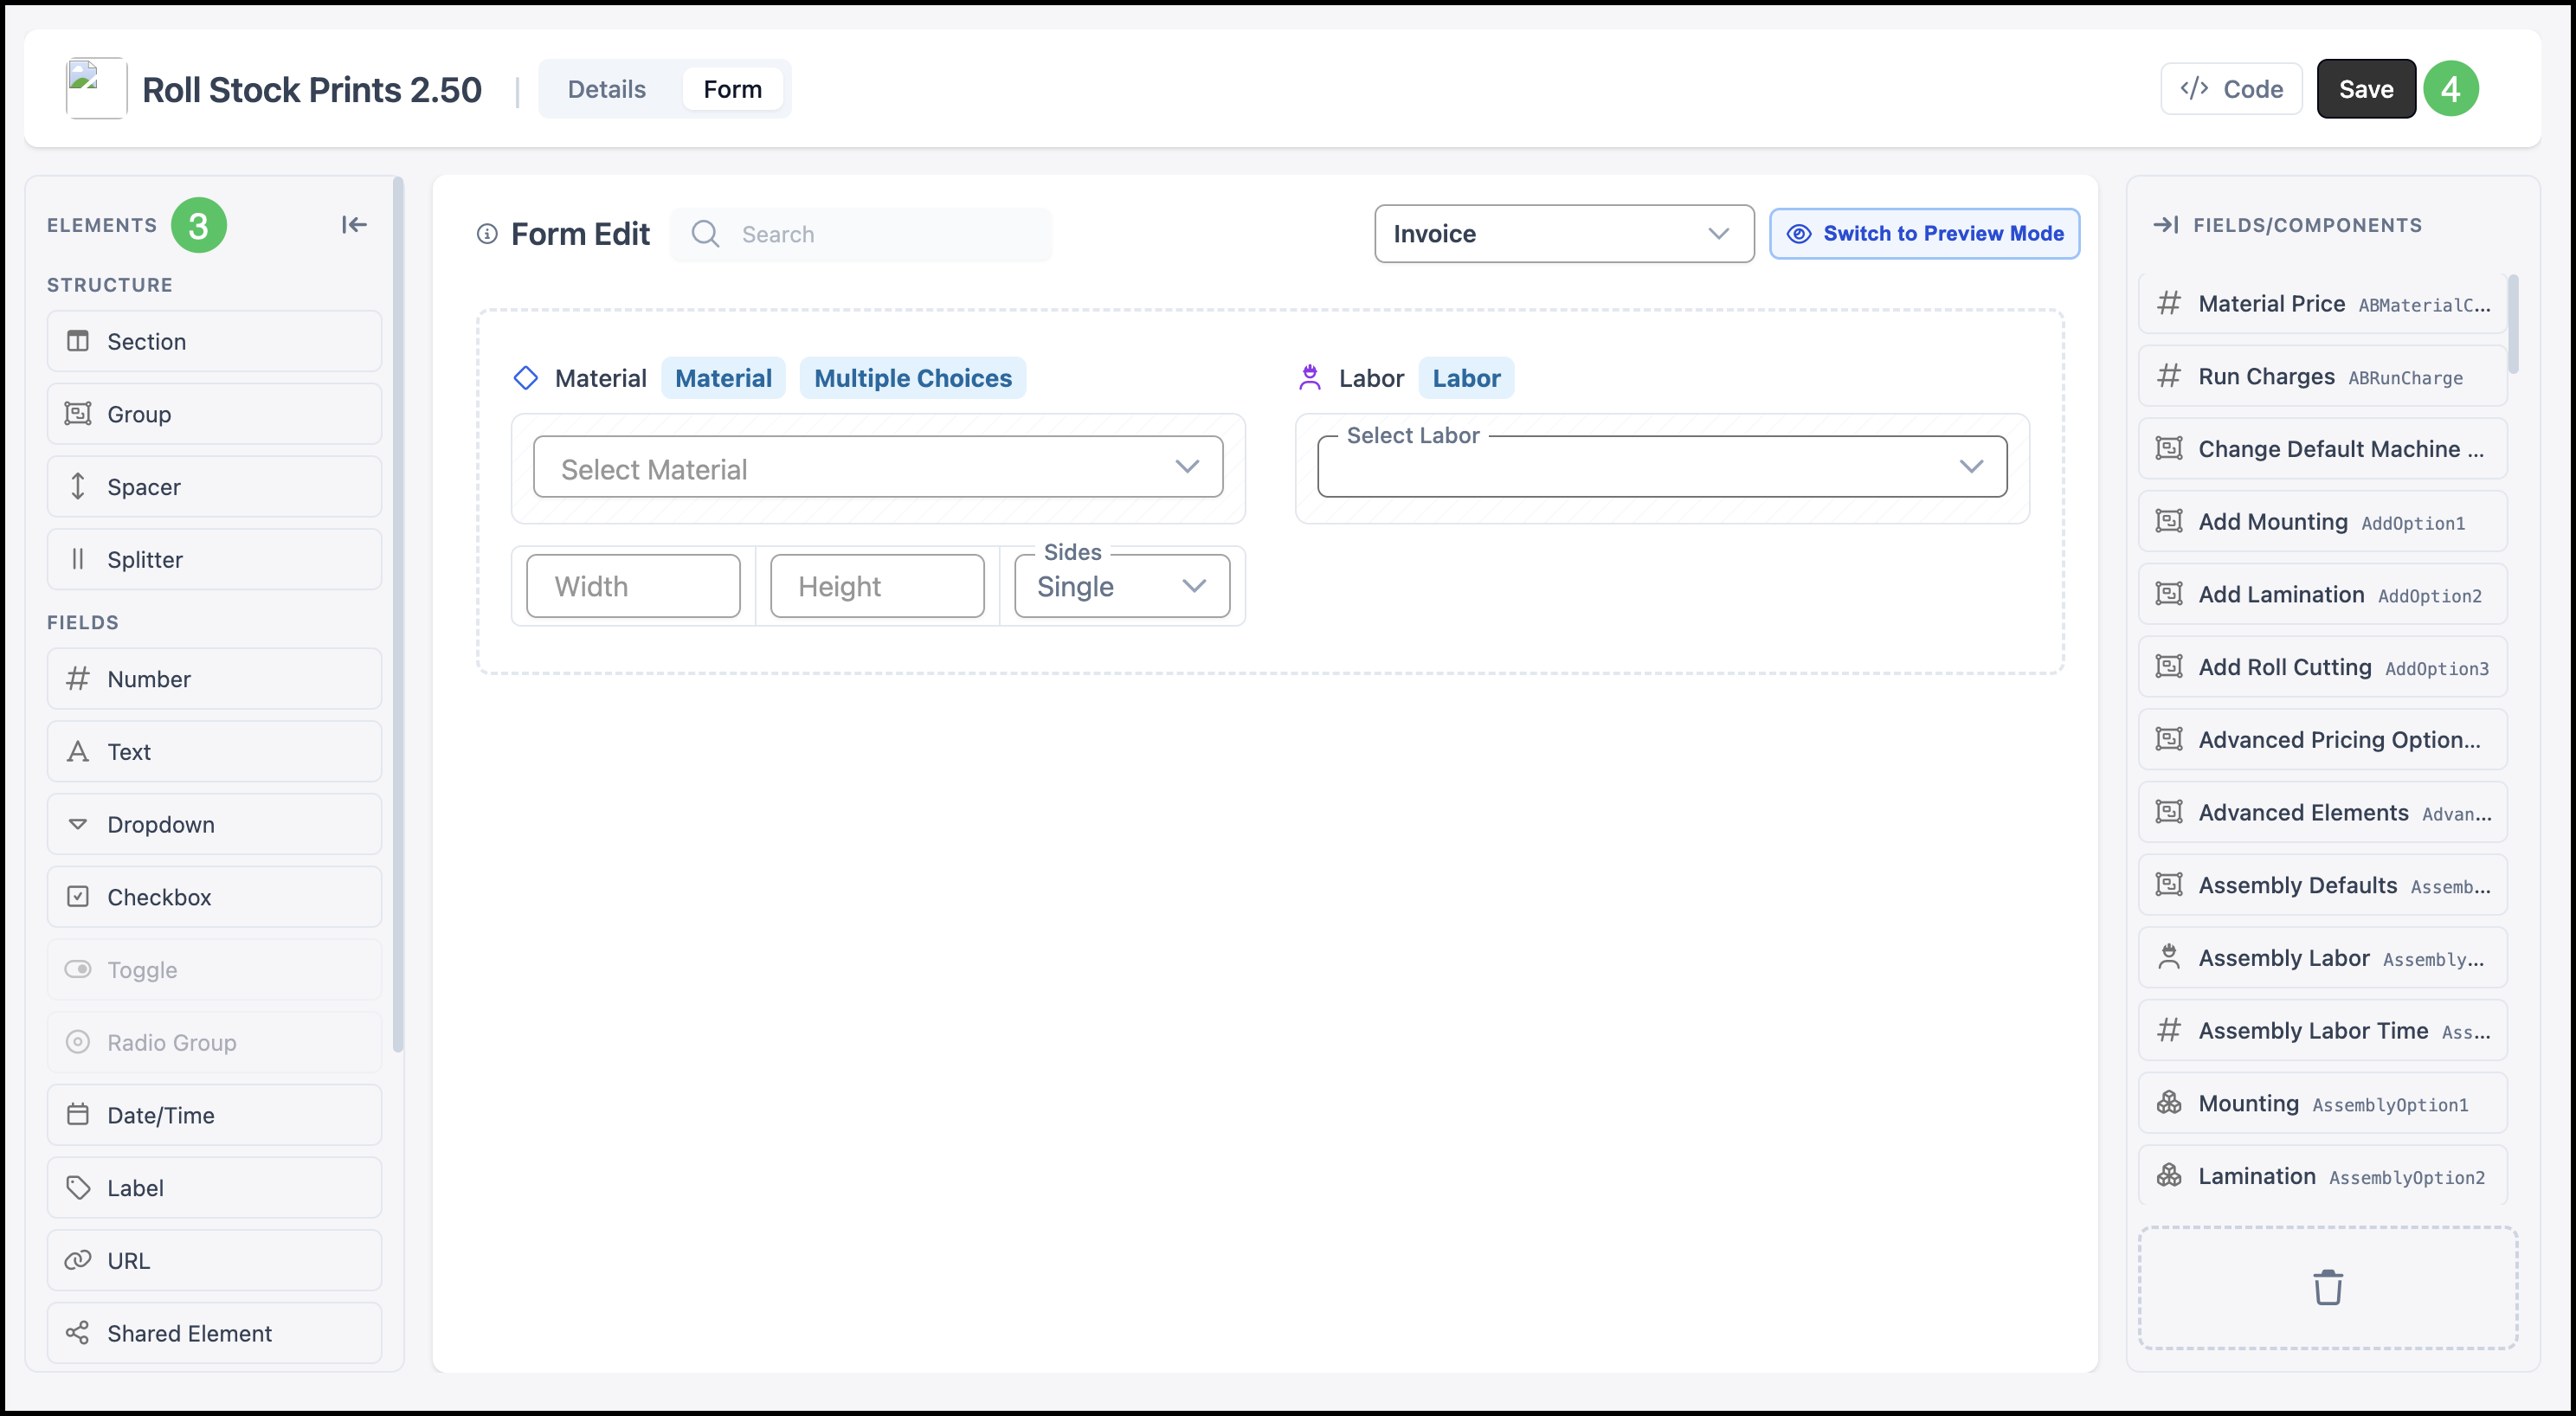Open the Code view button
The height and width of the screenshot is (1416, 2576).
(x=2232, y=89)
